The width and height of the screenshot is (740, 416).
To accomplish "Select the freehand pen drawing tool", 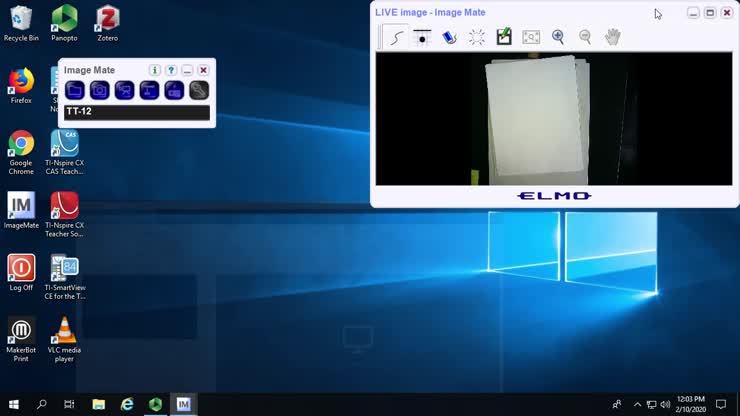I will coord(396,38).
